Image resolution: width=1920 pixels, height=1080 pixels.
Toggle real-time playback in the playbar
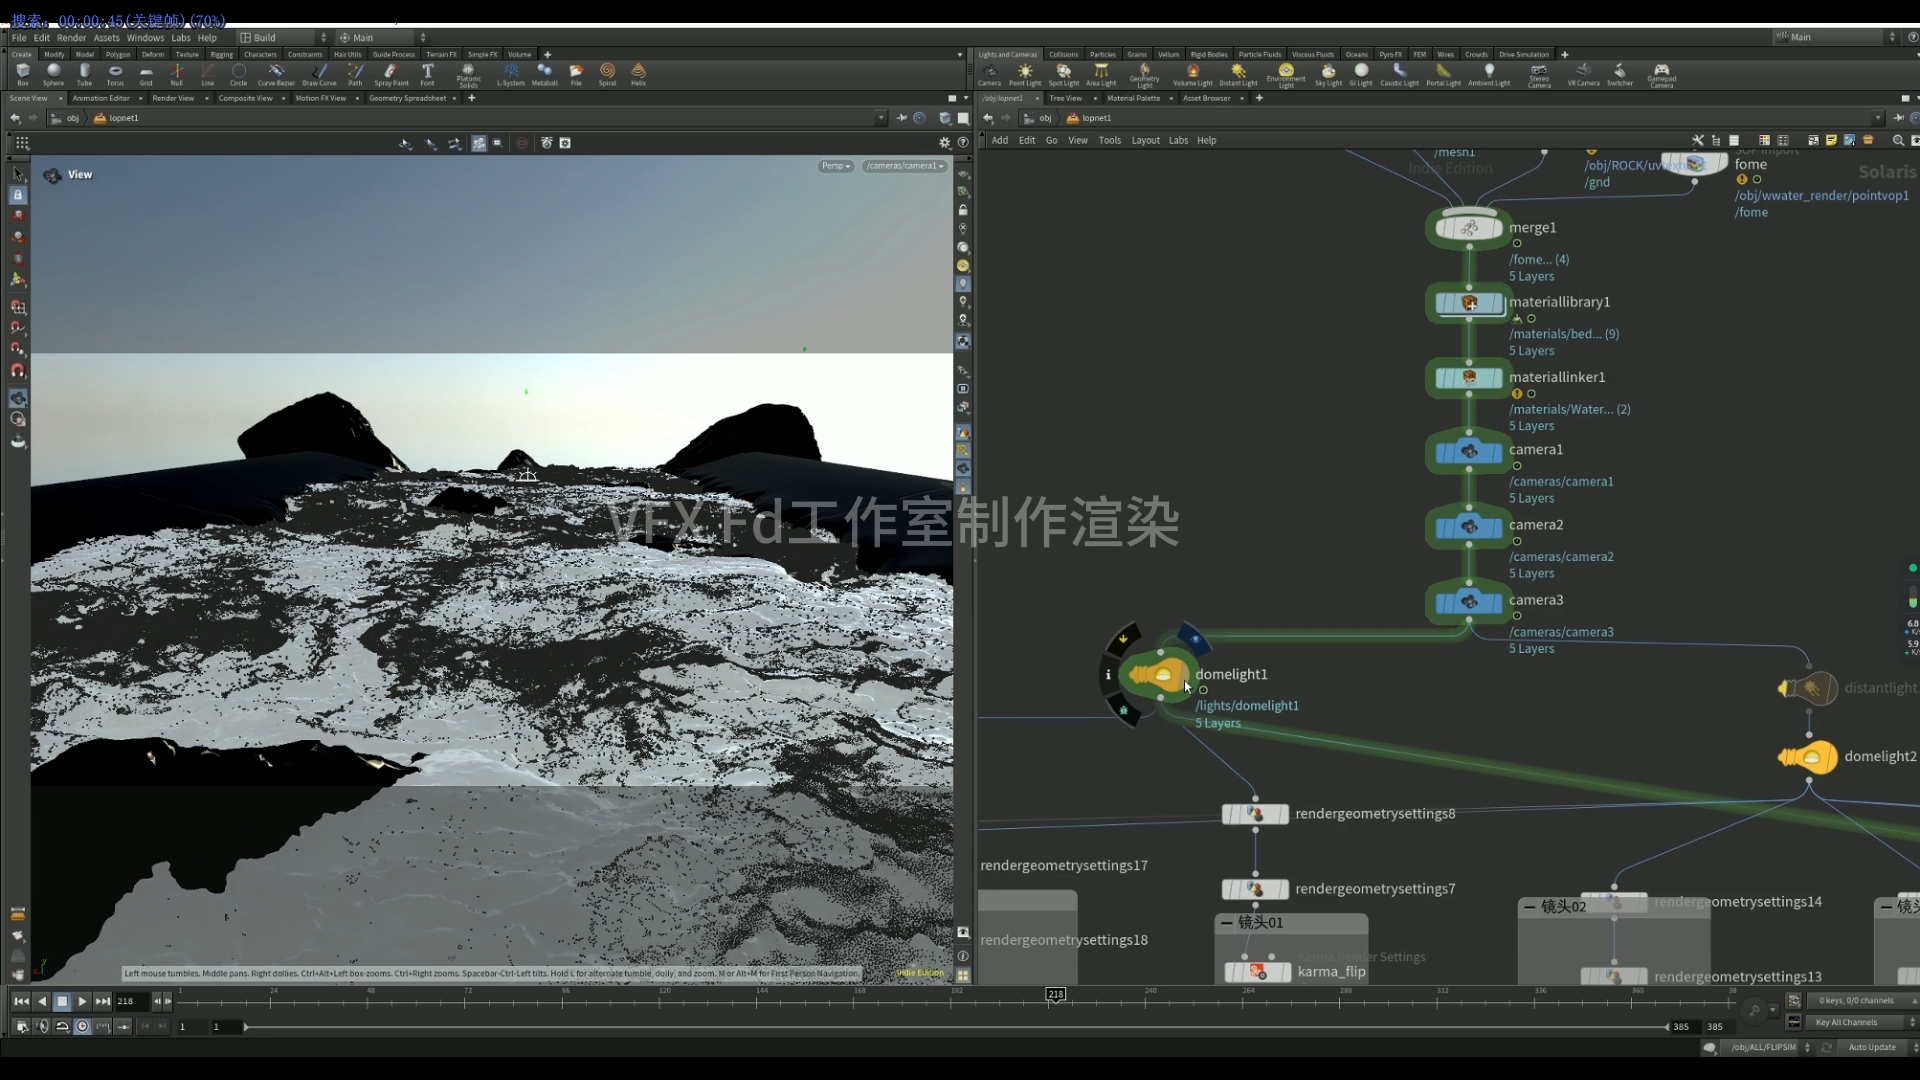tap(83, 1026)
